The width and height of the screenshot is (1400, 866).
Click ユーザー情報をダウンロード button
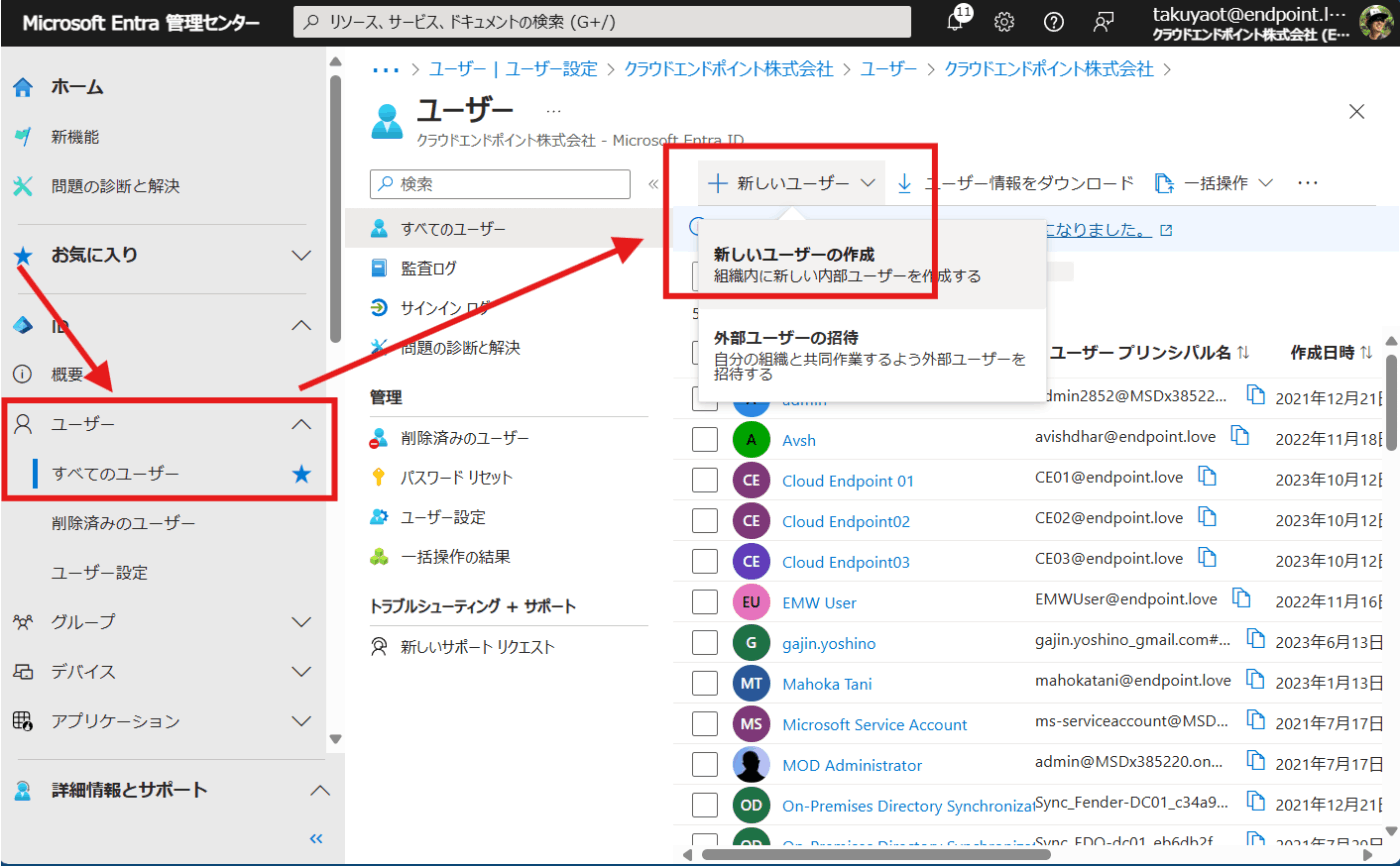point(1015,183)
